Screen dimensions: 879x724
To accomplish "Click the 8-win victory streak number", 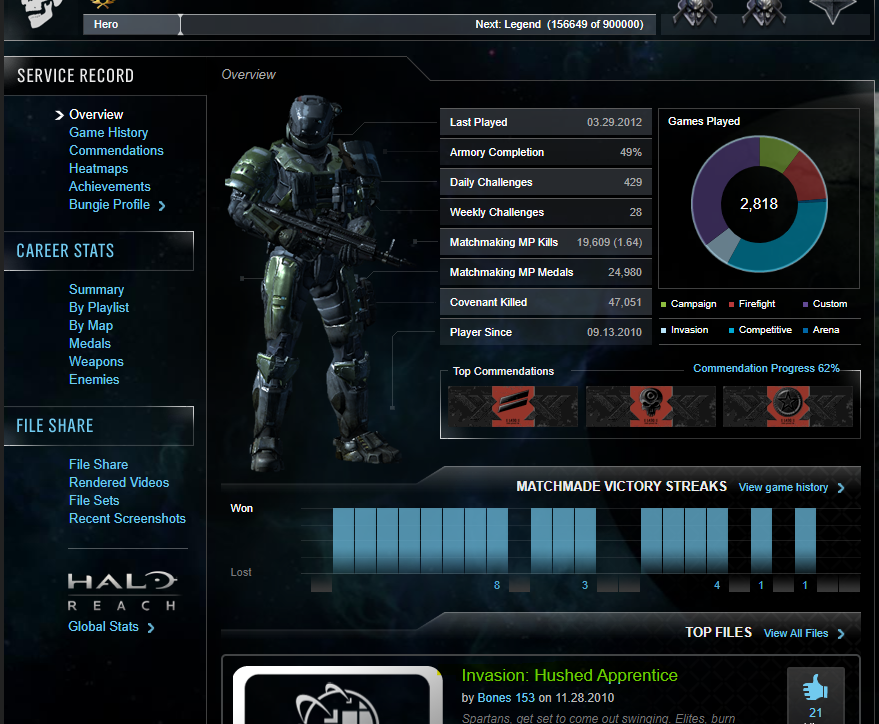I will tap(497, 585).
